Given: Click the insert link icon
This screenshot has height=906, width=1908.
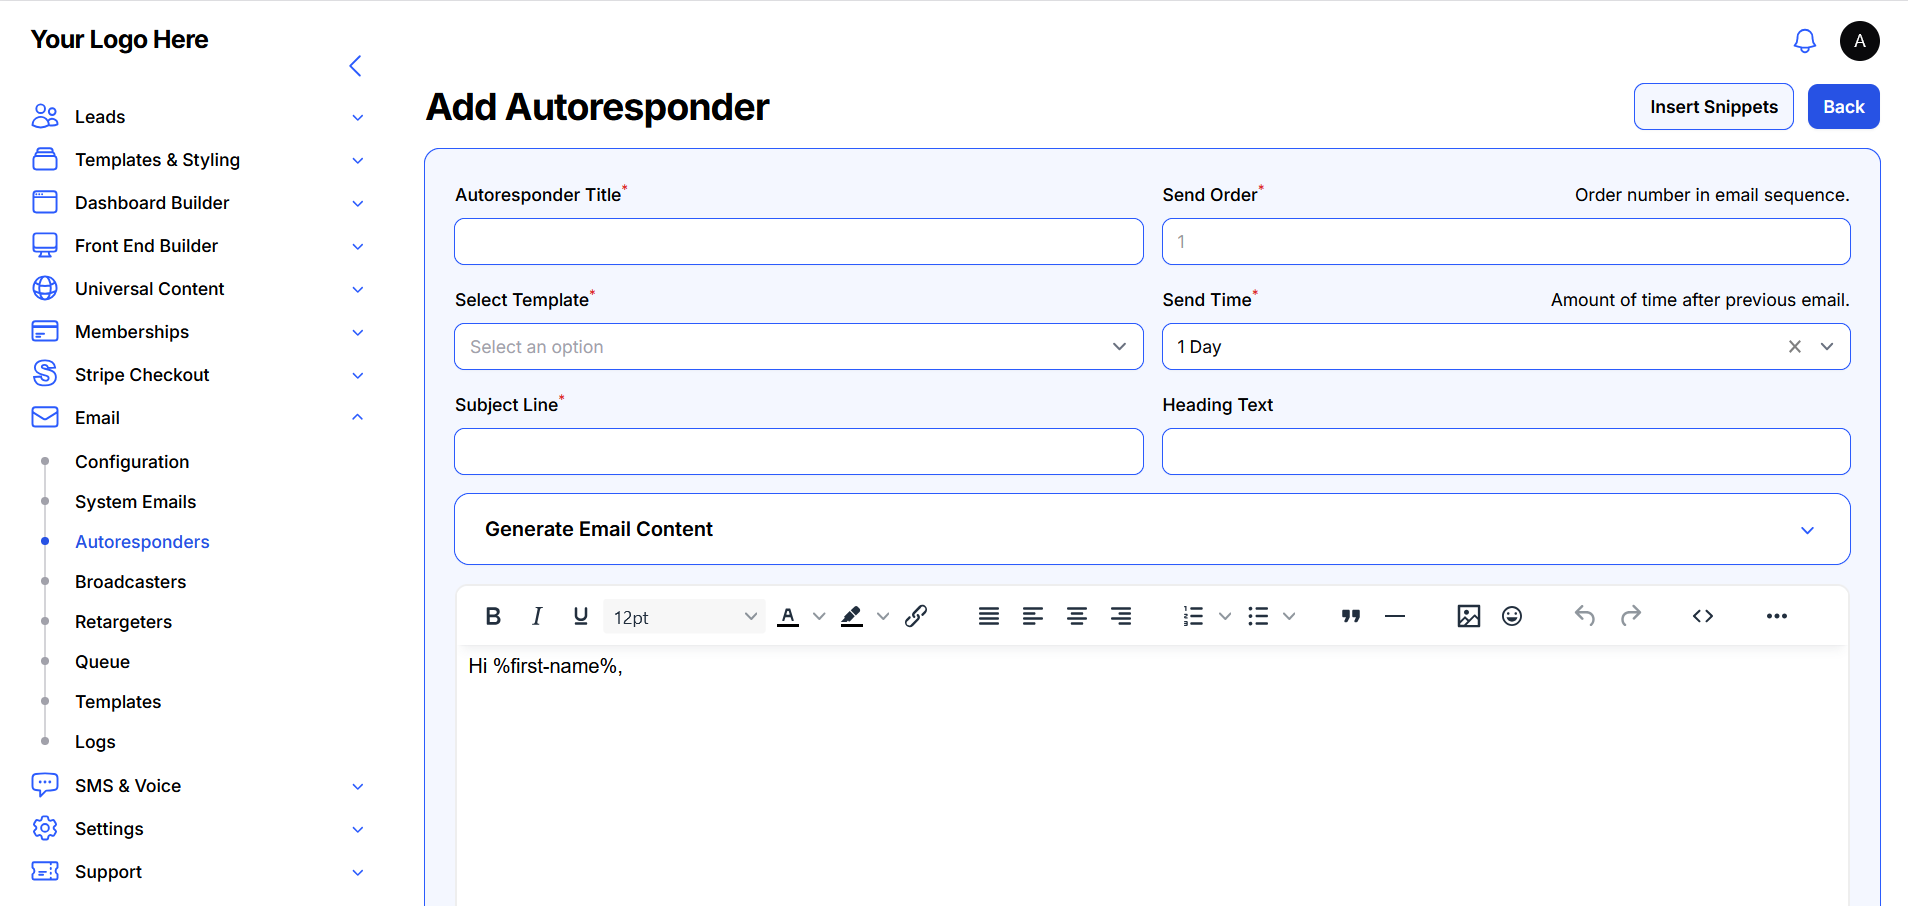Looking at the screenshot, I should [916, 616].
